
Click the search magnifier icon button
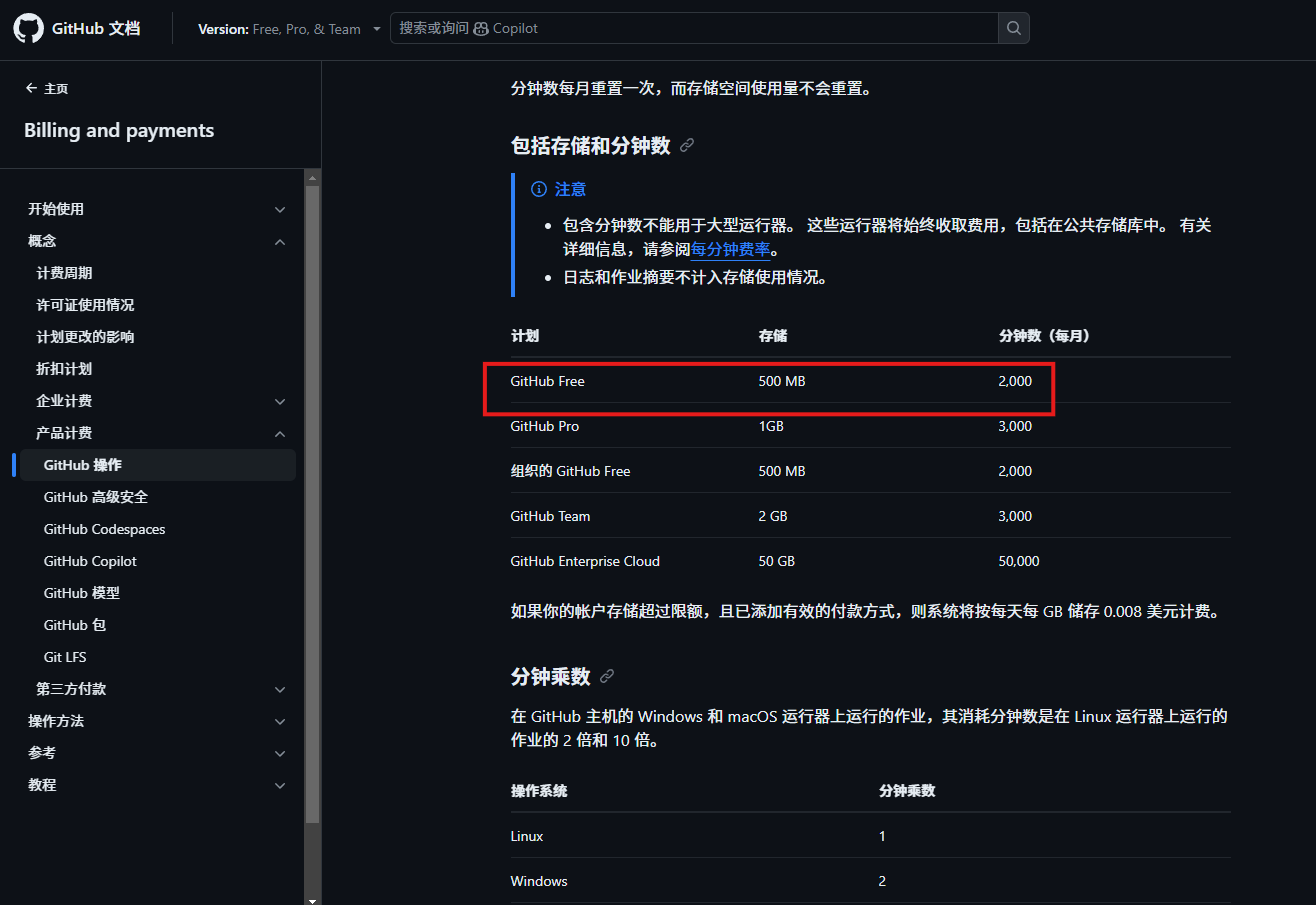(x=1013, y=28)
